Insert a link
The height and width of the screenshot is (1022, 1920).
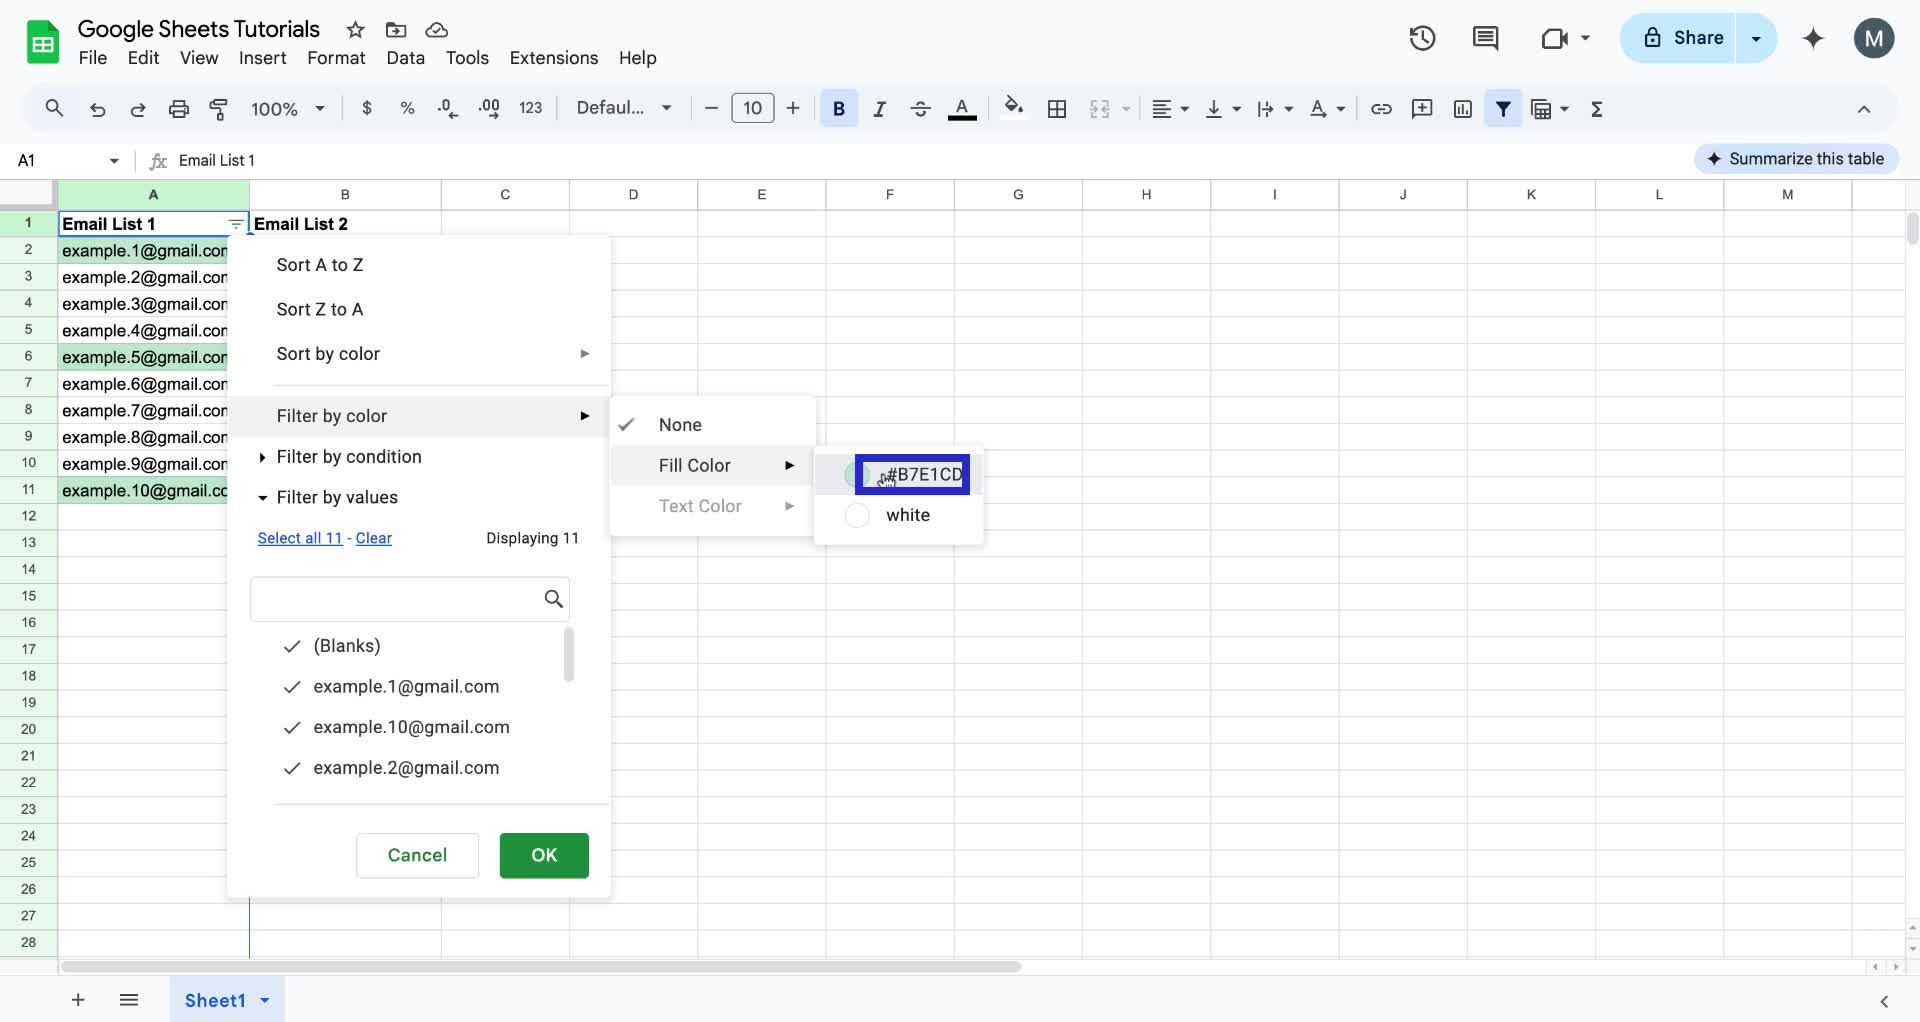[1381, 109]
